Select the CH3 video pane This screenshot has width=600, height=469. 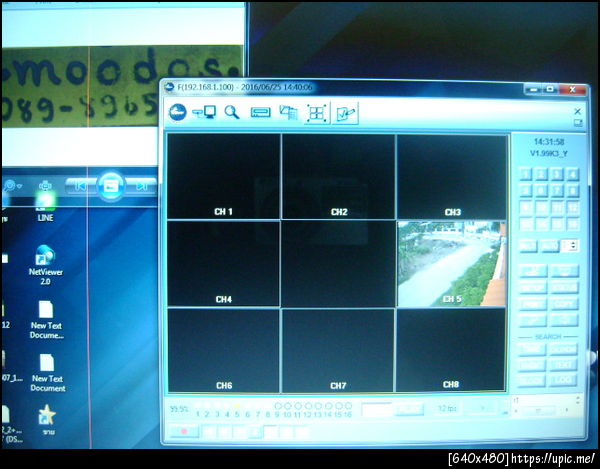[452, 176]
